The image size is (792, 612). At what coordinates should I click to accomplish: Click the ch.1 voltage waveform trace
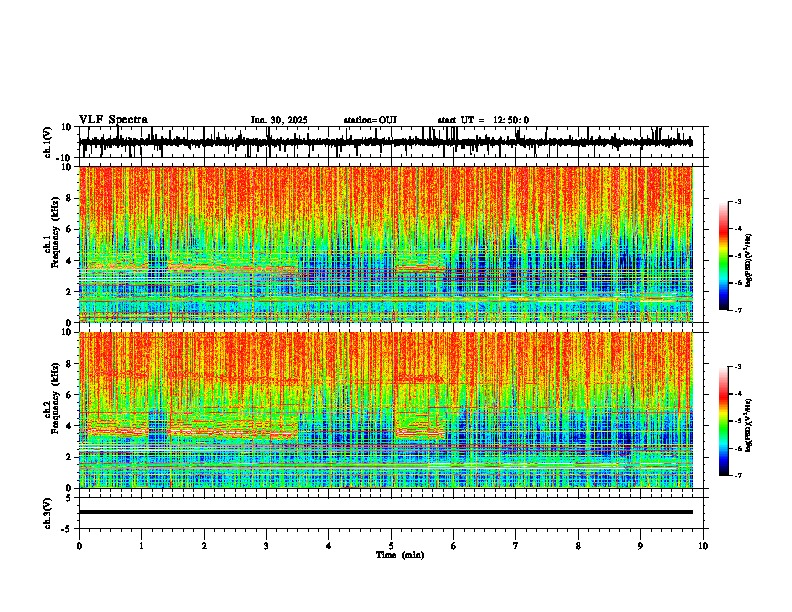(386, 142)
